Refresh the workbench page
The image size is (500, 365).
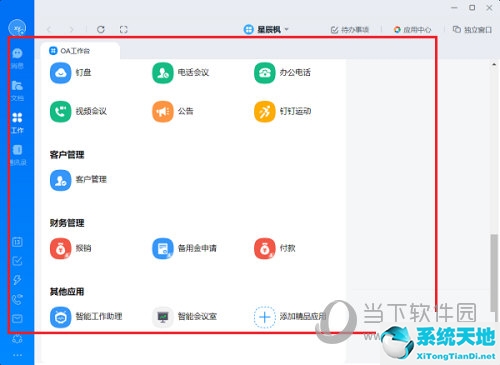[101, 29]
